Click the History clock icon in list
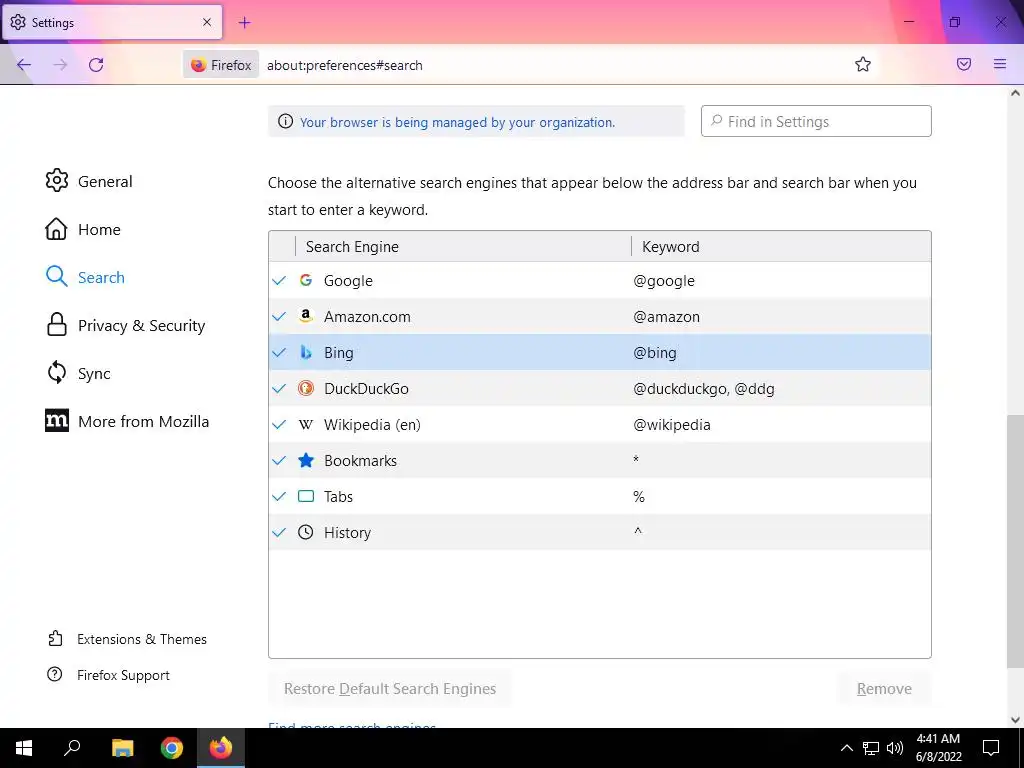The height and width of the screenshot is (768, 1024). pyautogui.click(x=306, y=532)
